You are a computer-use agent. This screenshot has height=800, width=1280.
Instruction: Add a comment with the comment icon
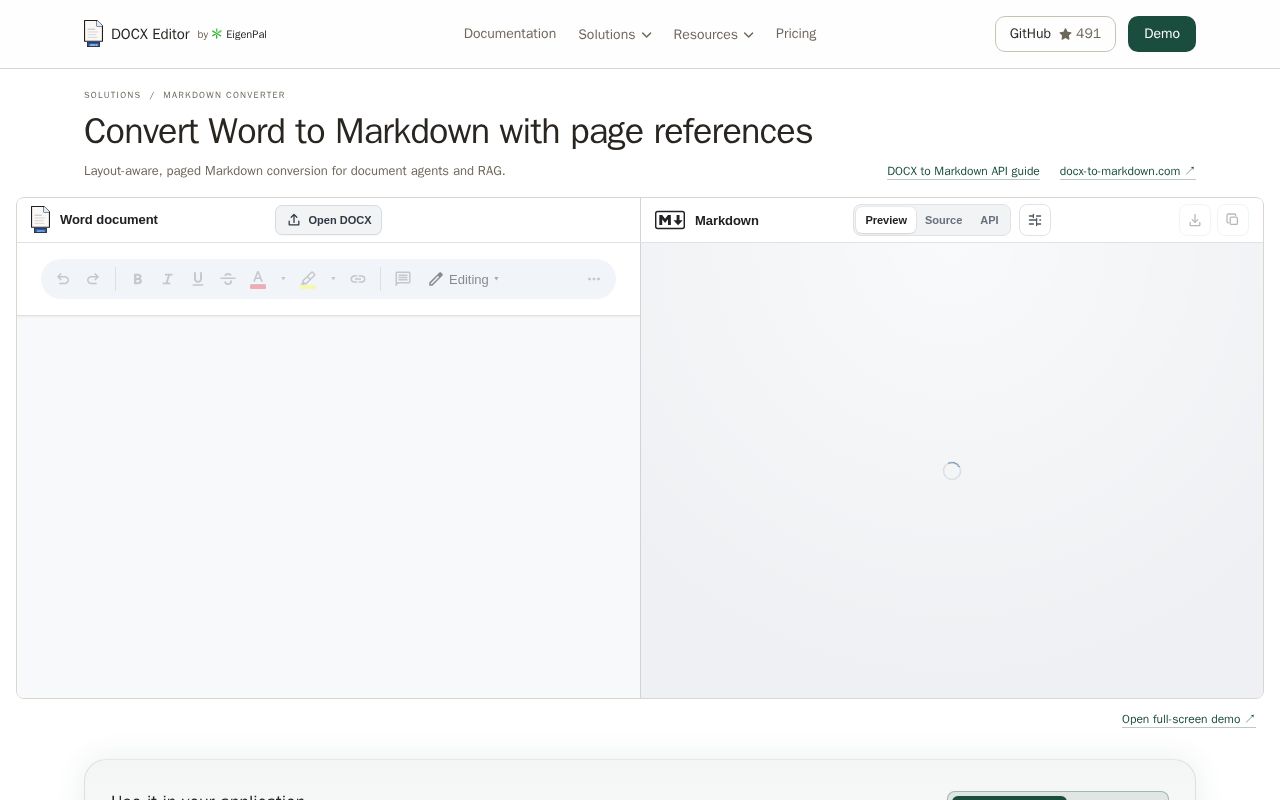pos(403,279)
